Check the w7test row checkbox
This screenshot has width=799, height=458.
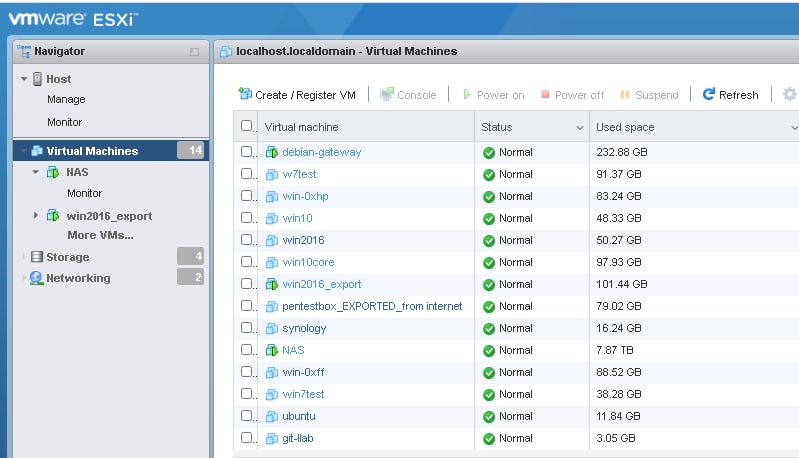[247, 173]
